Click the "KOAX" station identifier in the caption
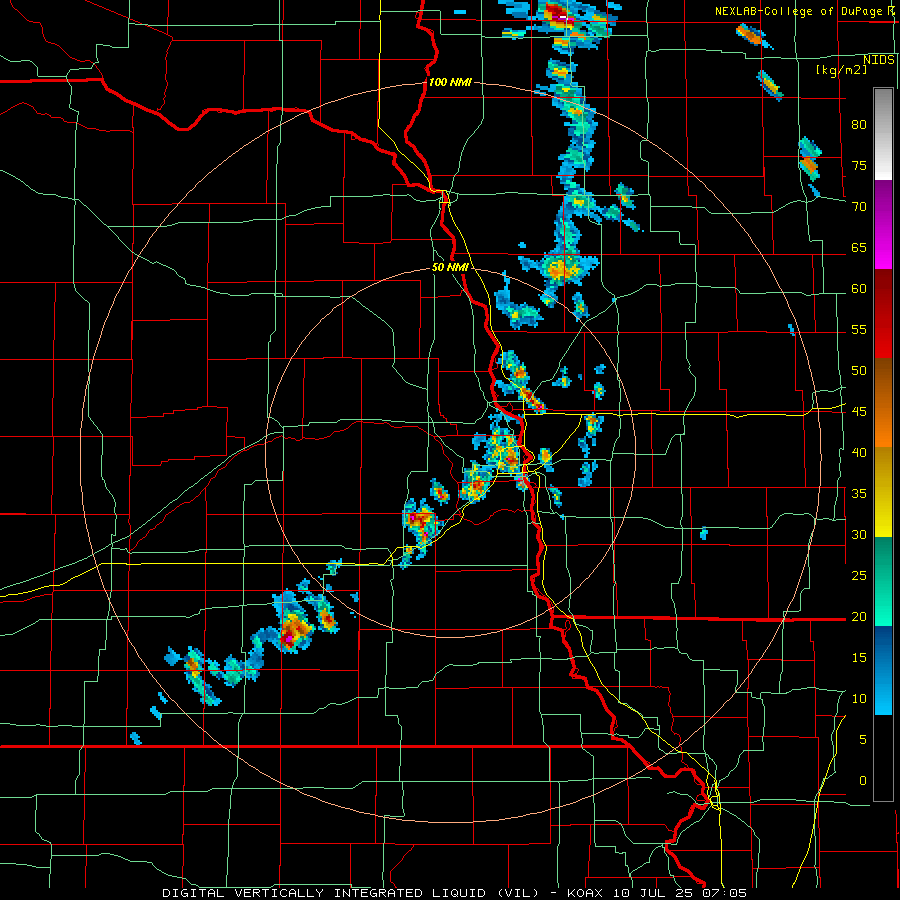900x900 pixels. 585,893
